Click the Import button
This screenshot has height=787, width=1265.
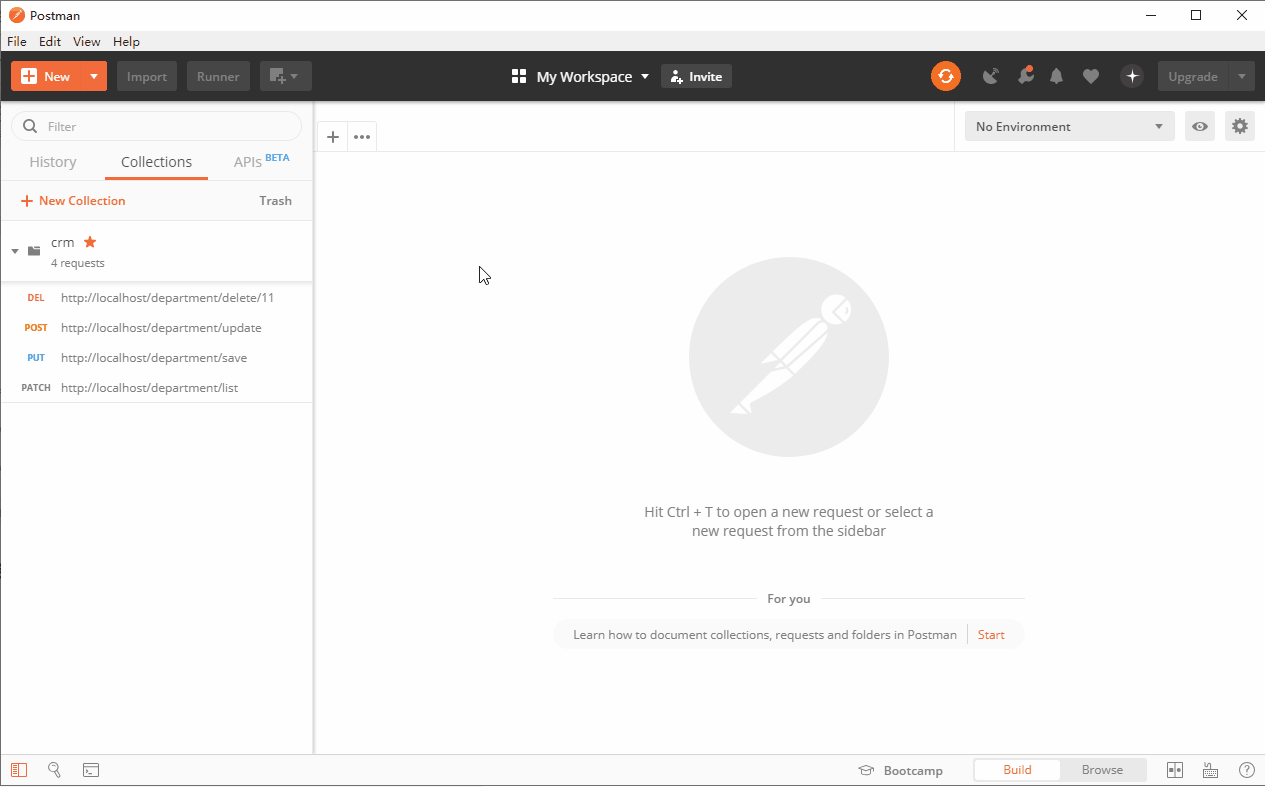[147, 76]
